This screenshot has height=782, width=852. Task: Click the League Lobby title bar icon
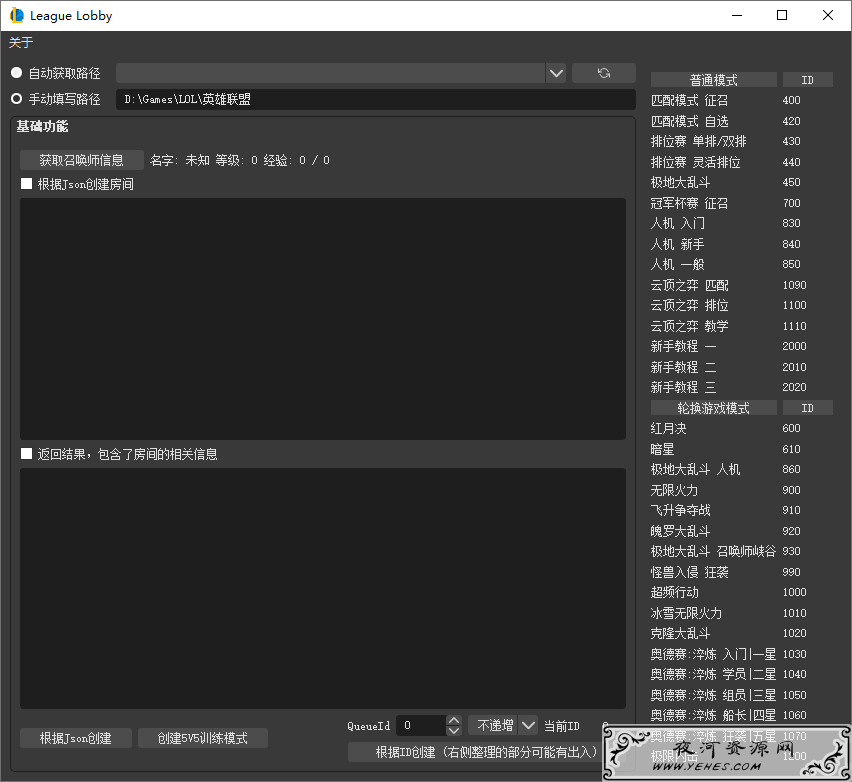[x=17, y=15]
